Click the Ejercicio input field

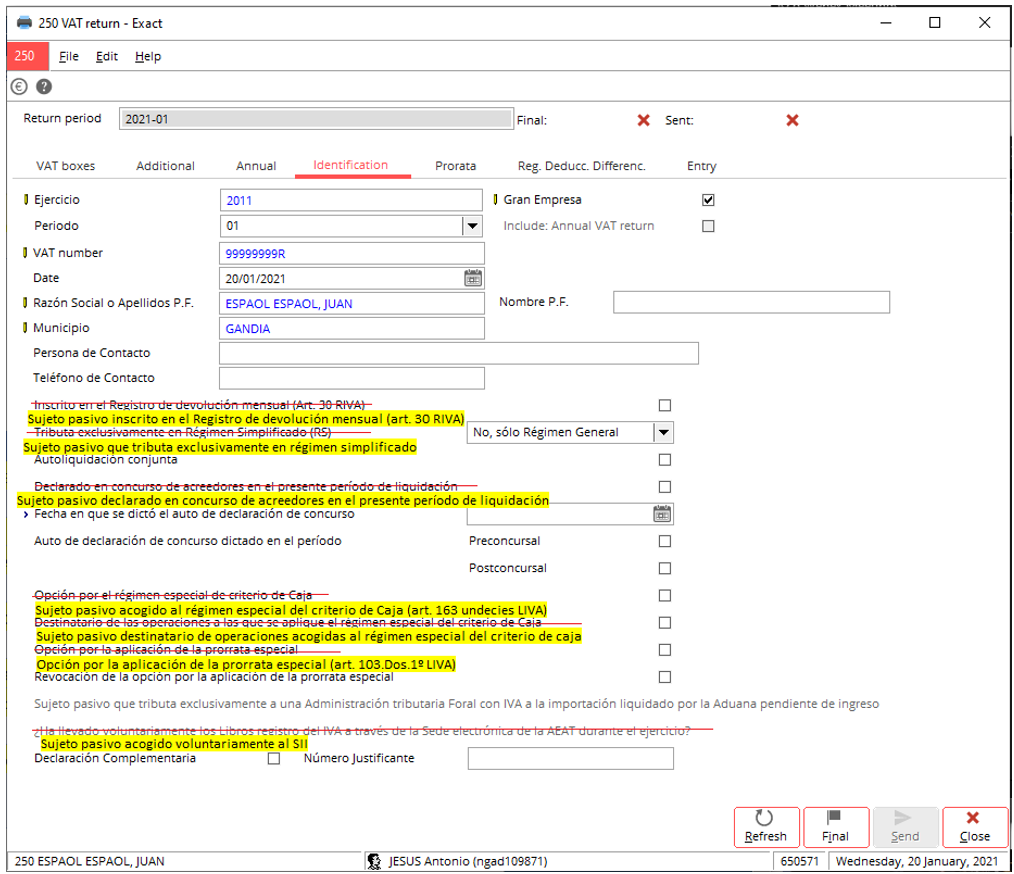coord(351,200)
